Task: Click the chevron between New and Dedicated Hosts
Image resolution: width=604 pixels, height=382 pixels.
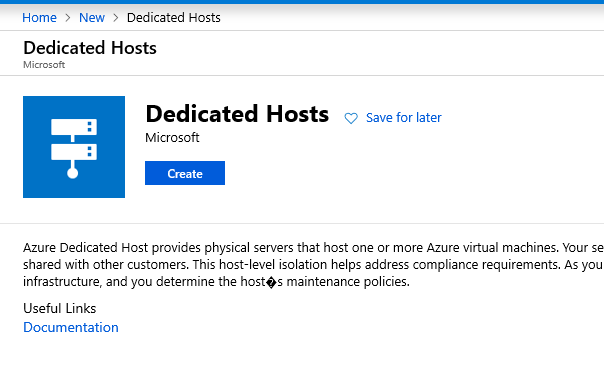Action: [116, 18]
